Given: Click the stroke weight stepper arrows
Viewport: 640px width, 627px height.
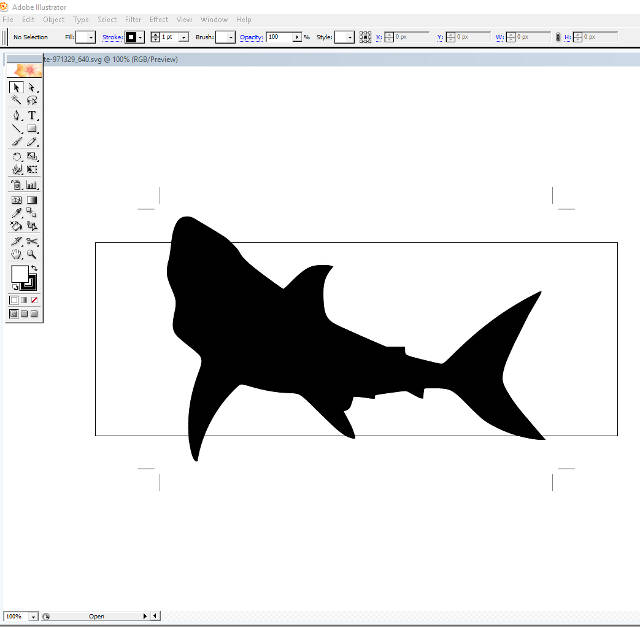Looking at the screenshot, I should click(155, 37).
